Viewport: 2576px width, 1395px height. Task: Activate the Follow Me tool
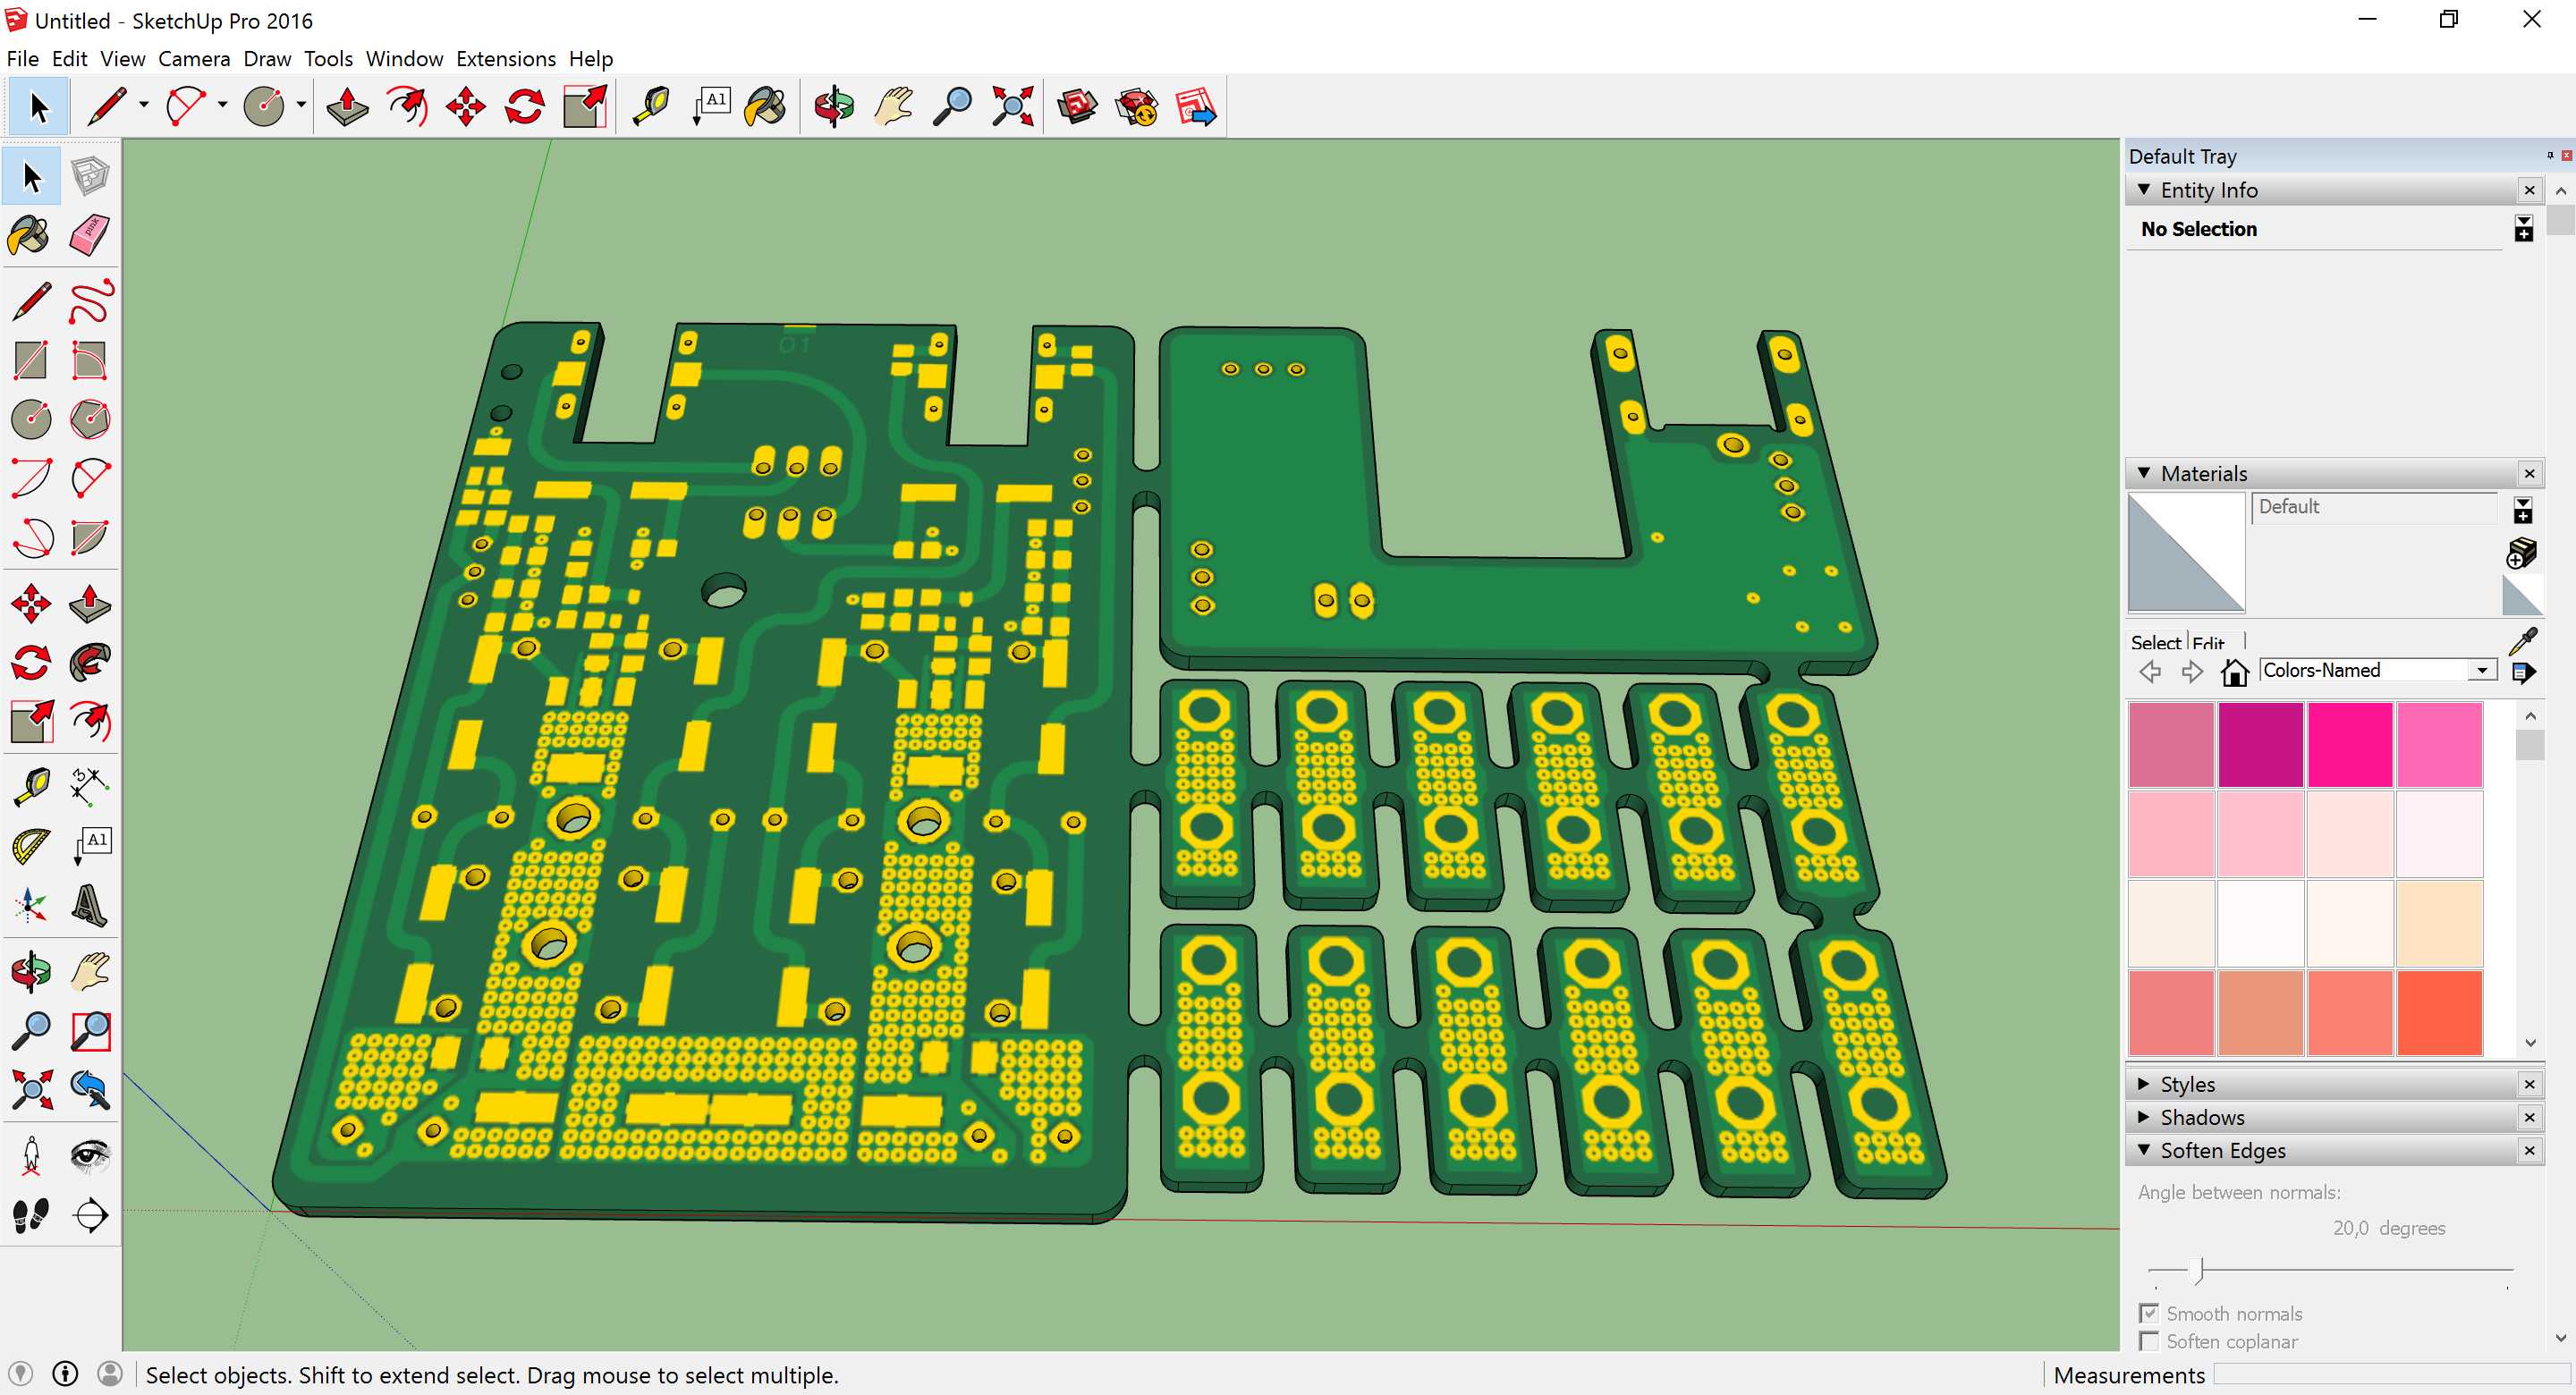[90, 662]
